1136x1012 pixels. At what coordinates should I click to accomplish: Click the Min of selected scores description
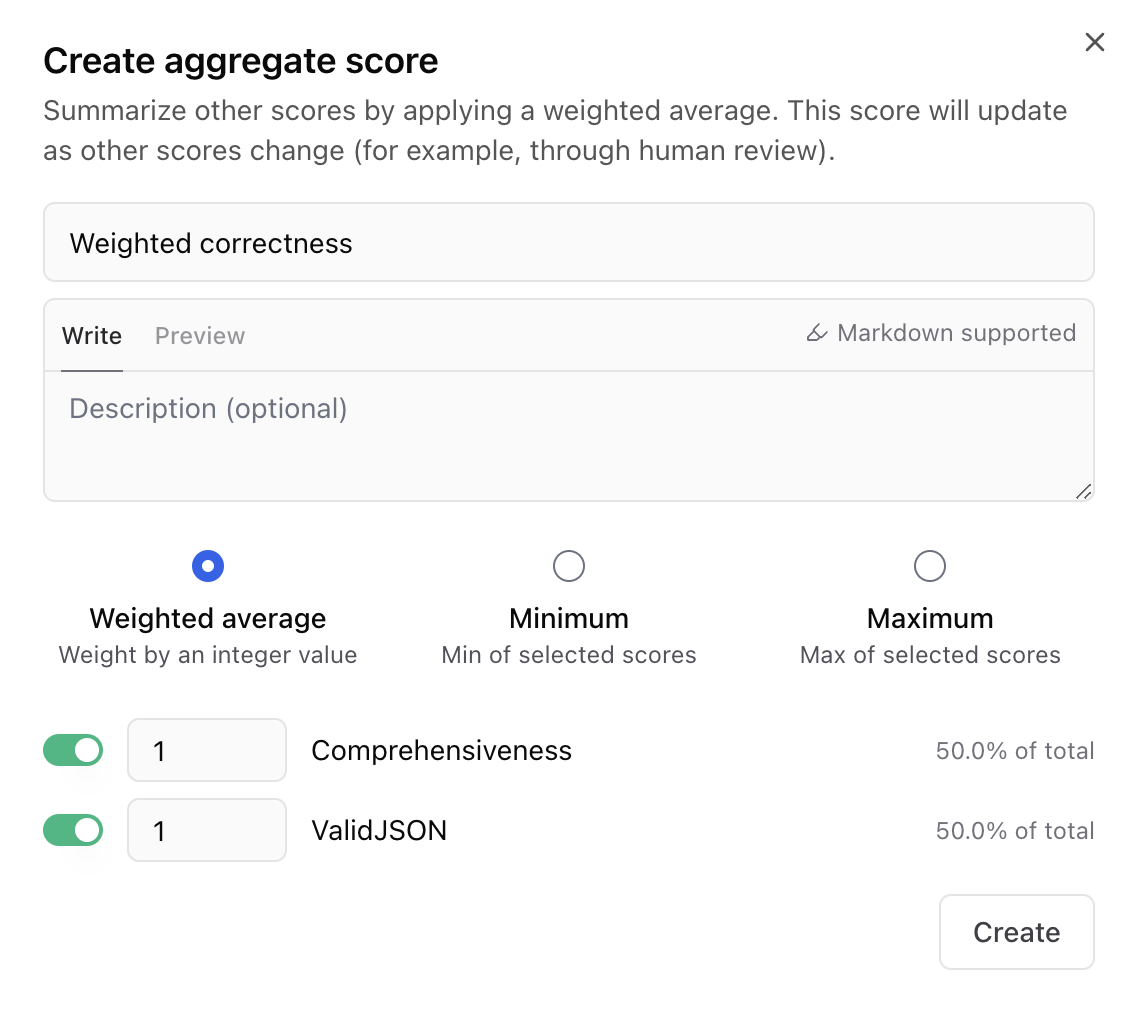pyautogui.click(x=568, y=654)
